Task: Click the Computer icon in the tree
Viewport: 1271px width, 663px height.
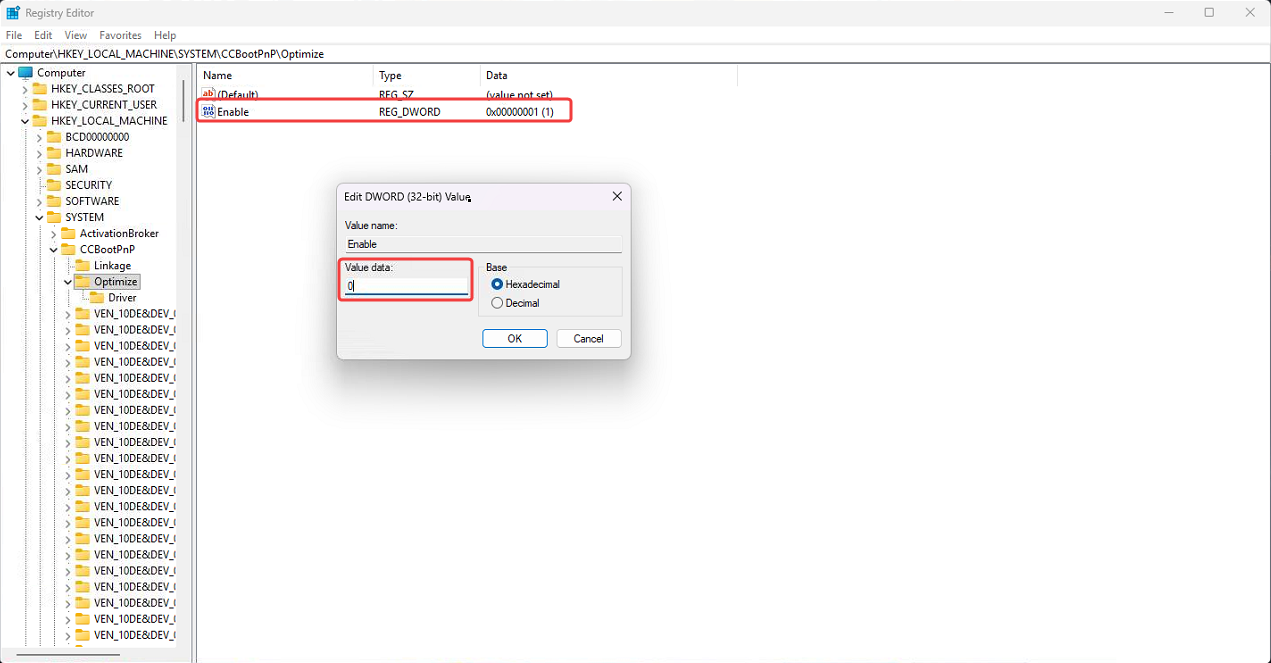Action: (25, 73)
